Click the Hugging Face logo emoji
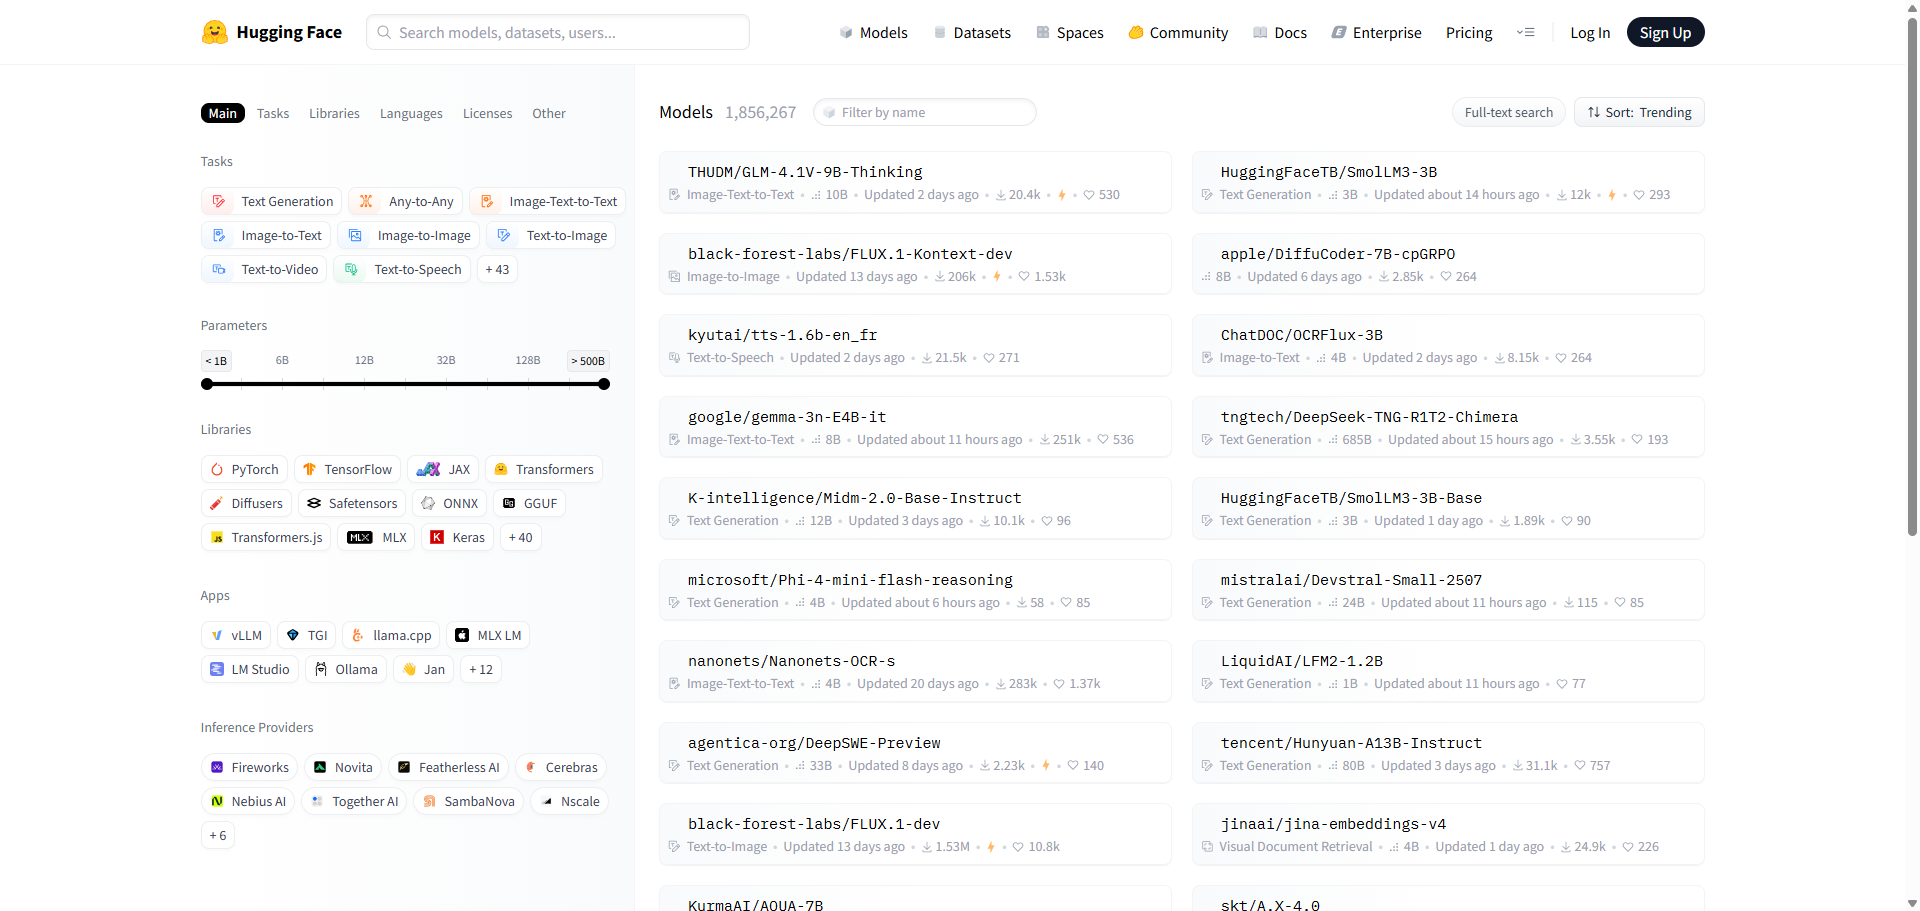This screenshot has width=1920, height=911. tap(214, 32)
